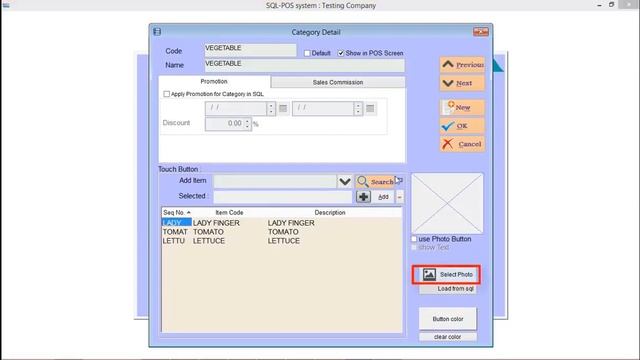The height and width of the screenshot is (360, 640).
Task: Cancel the category changes
Action: coord(462,144)
